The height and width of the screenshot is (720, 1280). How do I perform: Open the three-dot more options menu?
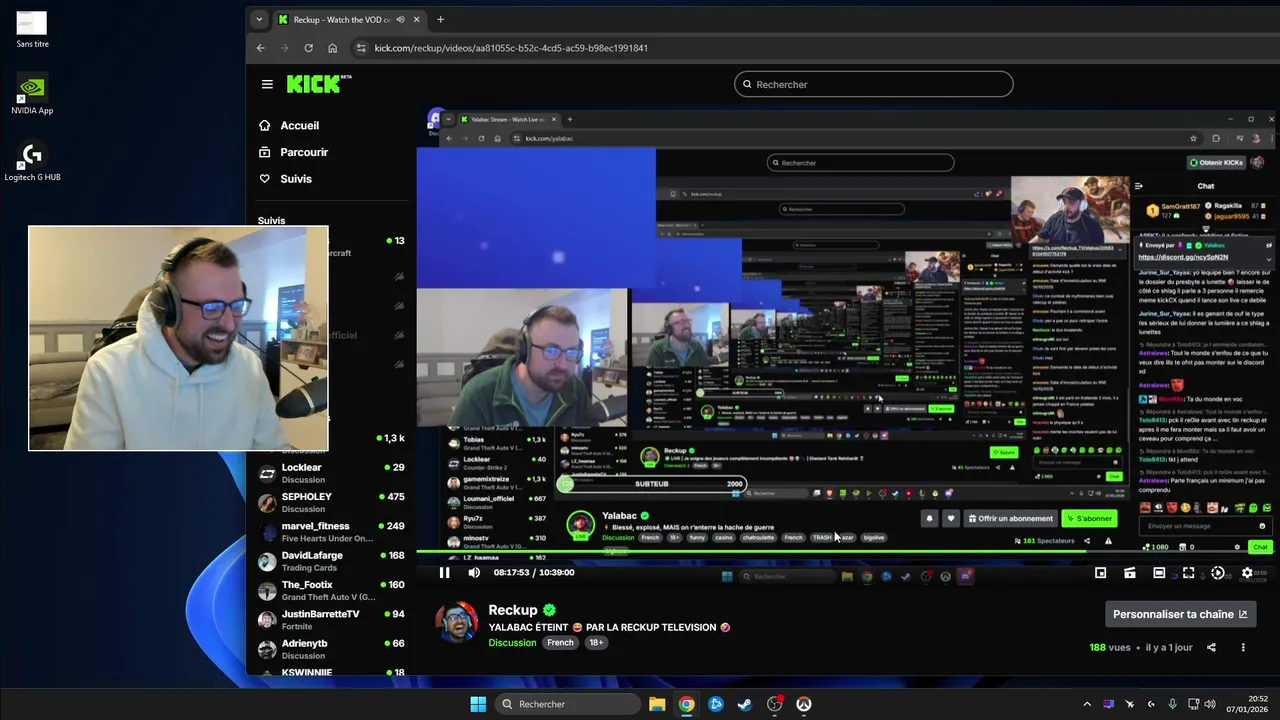(x=1243, y=647)
